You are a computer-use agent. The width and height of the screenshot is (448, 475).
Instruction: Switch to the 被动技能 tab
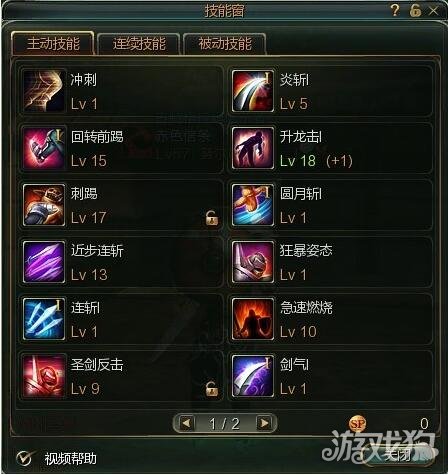coord(225,44)
